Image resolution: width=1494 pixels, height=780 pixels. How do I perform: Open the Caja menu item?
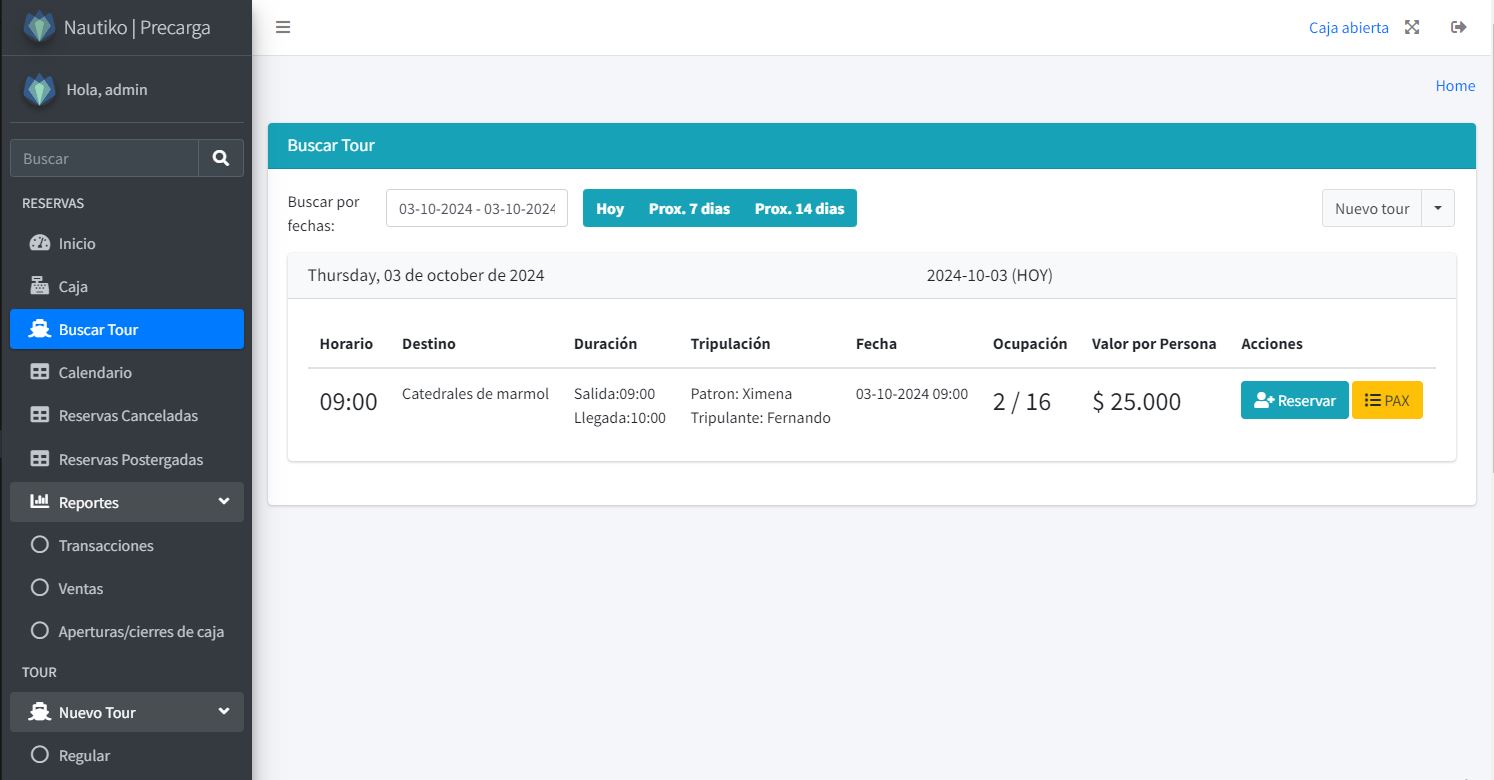73,287
